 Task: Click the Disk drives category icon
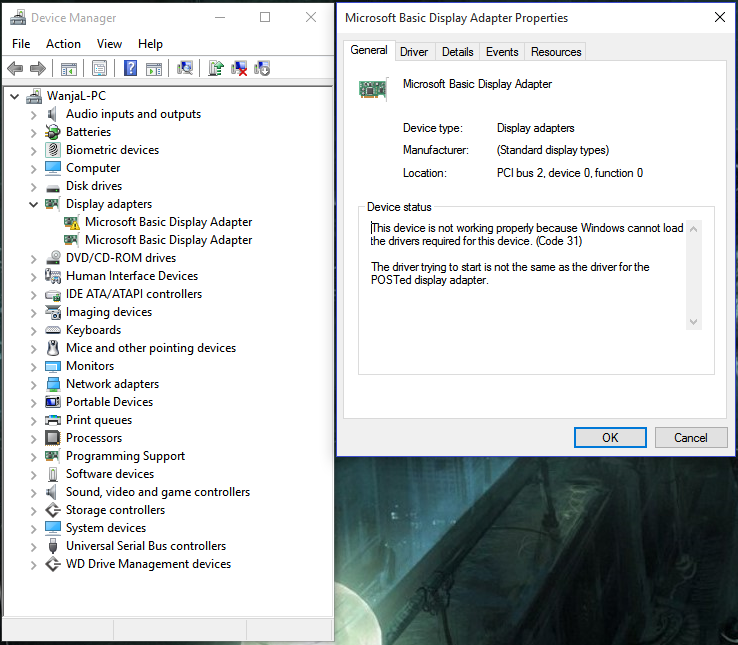[x=53, y=187]
